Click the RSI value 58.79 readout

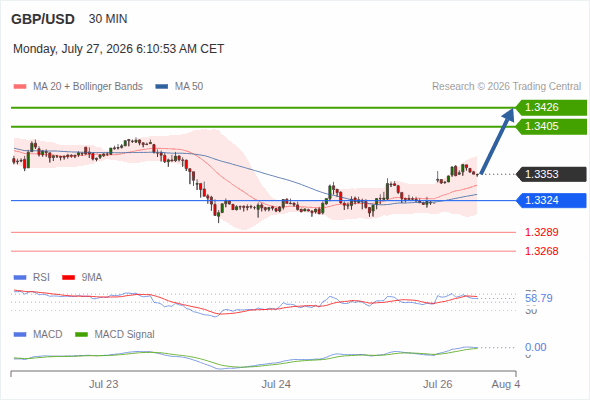pyautogui.click(x=539, y=298)
